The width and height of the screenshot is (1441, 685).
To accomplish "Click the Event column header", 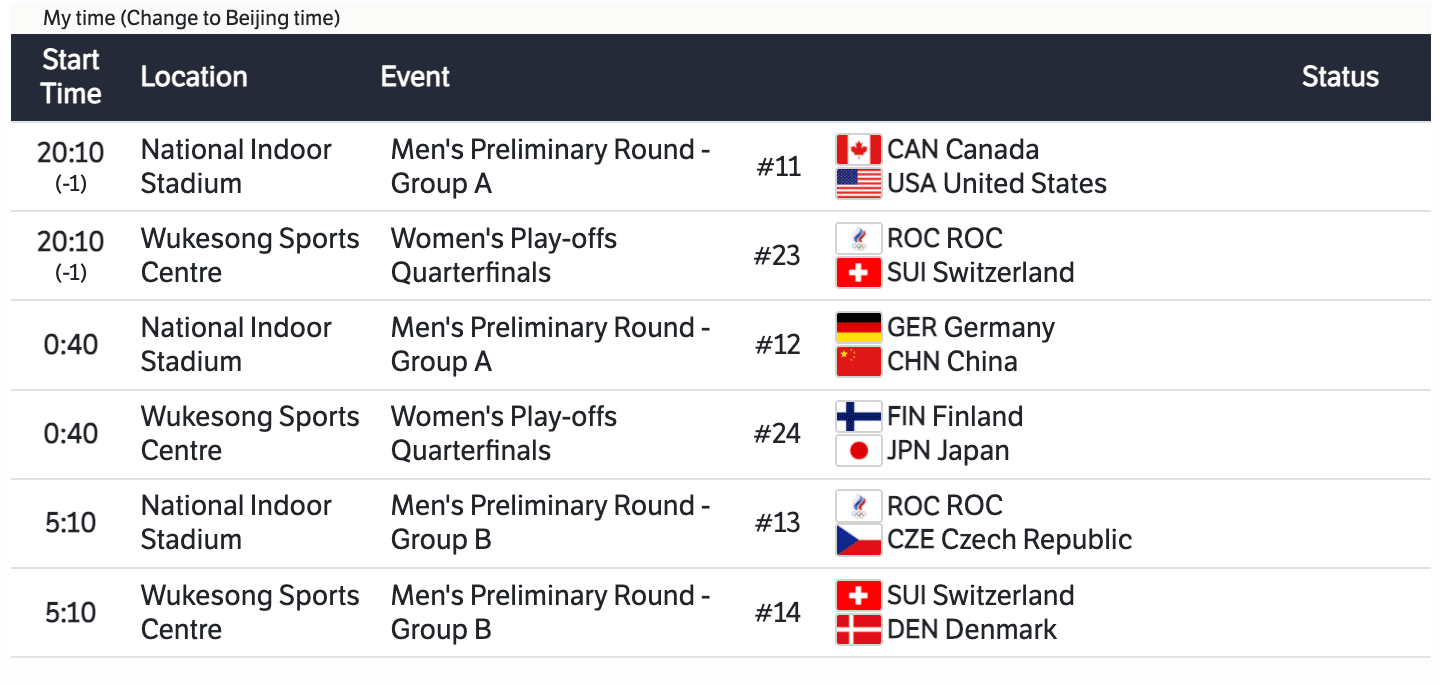I will point(415,77).
